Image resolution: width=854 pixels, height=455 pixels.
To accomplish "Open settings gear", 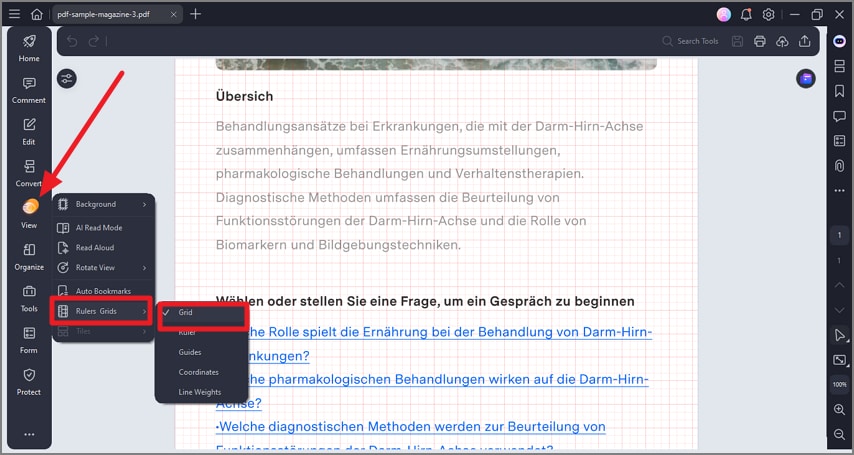I will [x=768, y=15].
